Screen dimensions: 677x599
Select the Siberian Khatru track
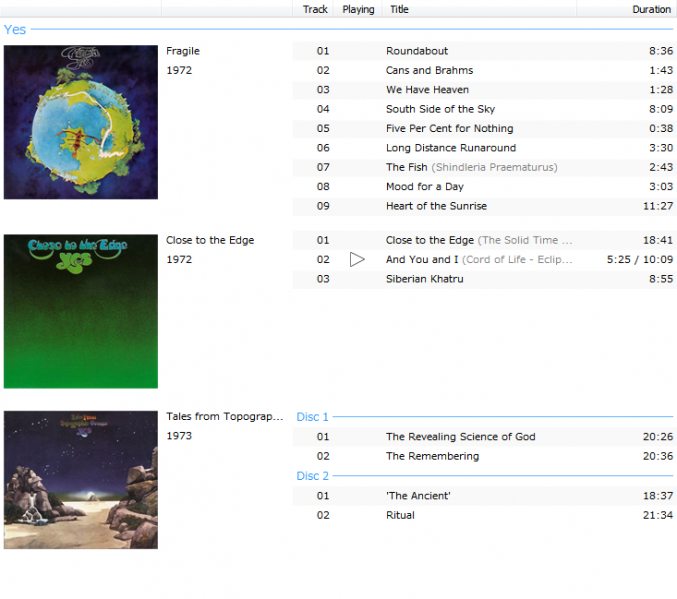click(x=424, y=279)
